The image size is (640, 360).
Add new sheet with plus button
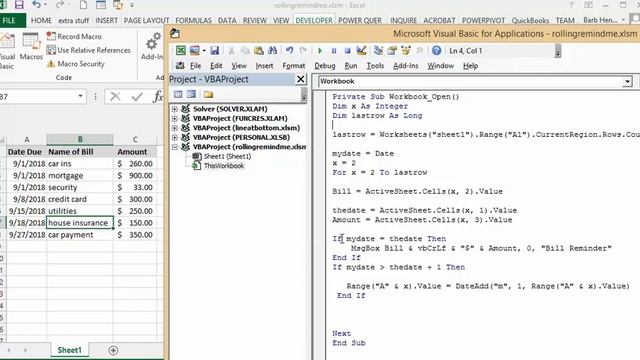[x=113, y=350]
